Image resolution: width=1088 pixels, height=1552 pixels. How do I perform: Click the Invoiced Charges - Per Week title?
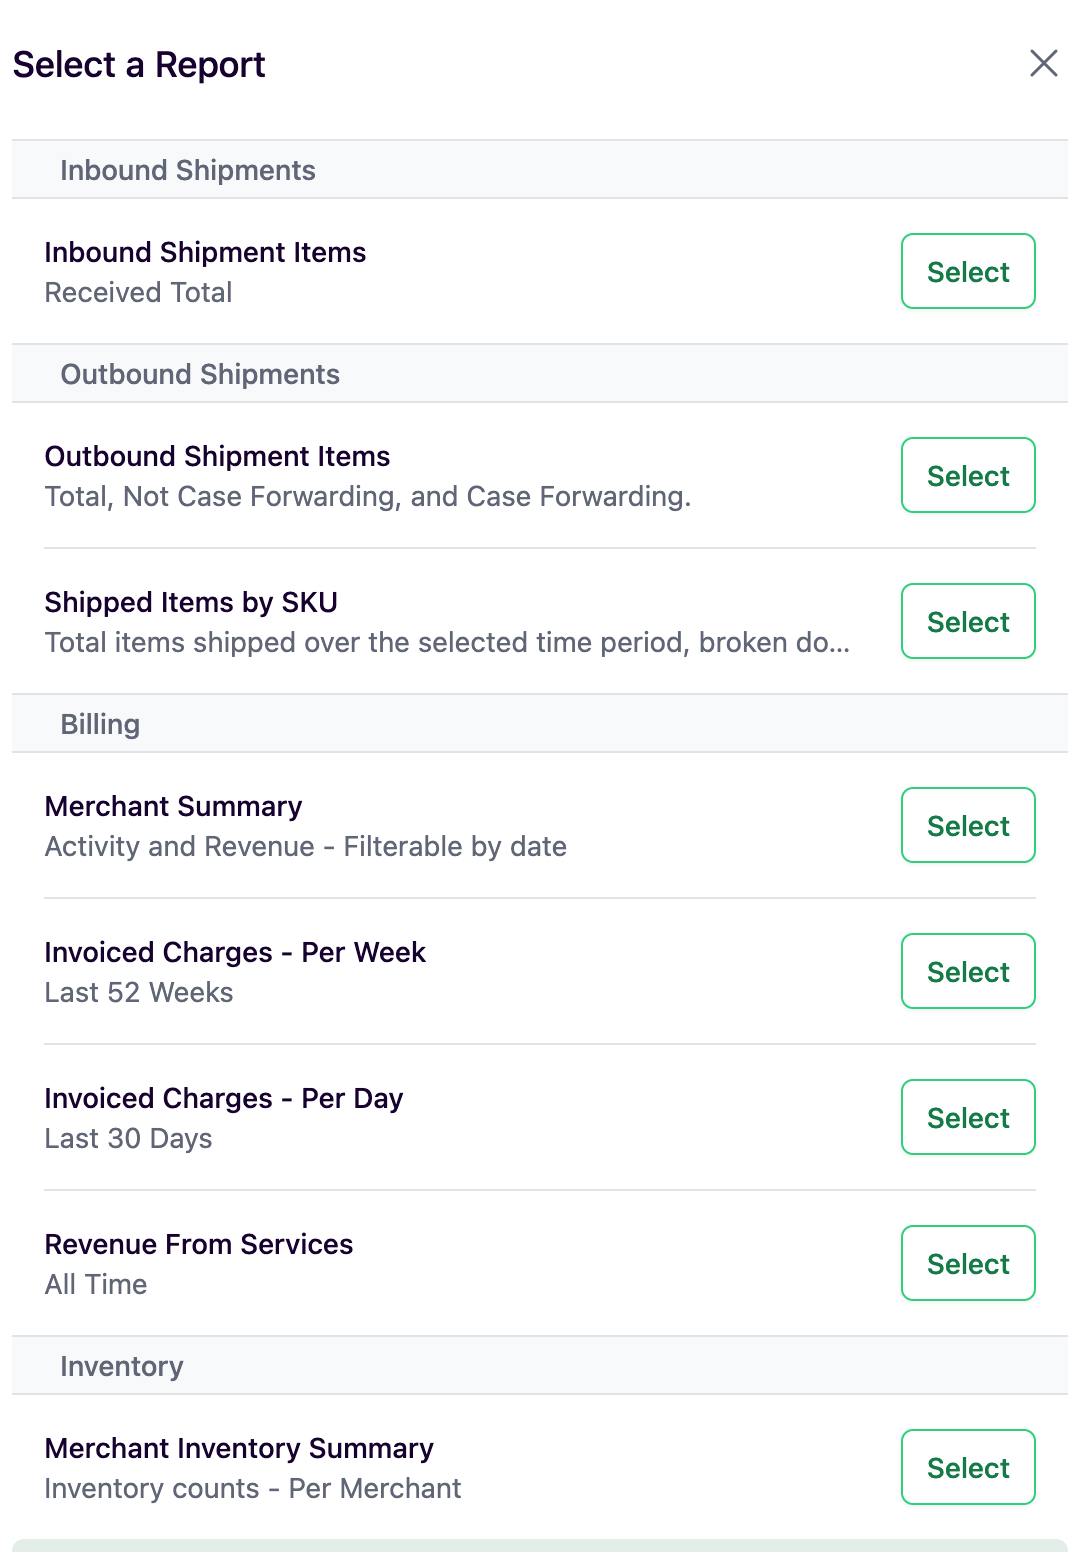click(x=235, y=952)
